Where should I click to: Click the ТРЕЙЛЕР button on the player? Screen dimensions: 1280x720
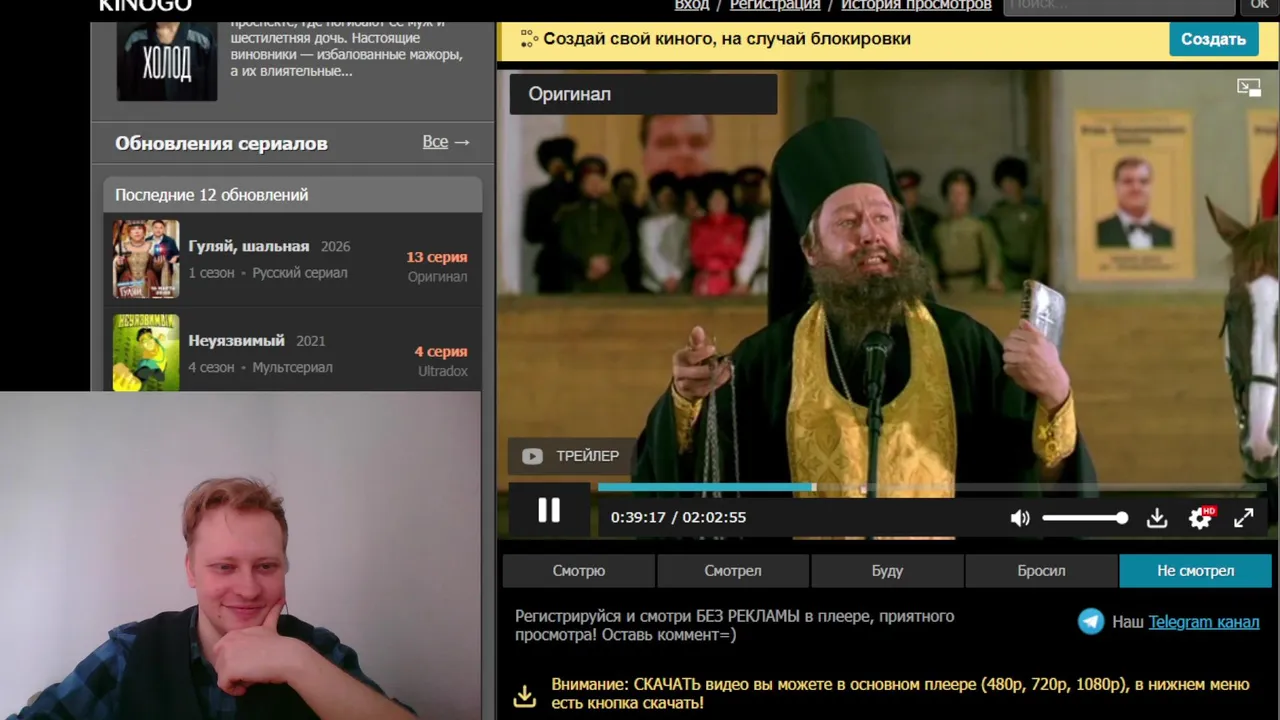(x=570, y=456)
